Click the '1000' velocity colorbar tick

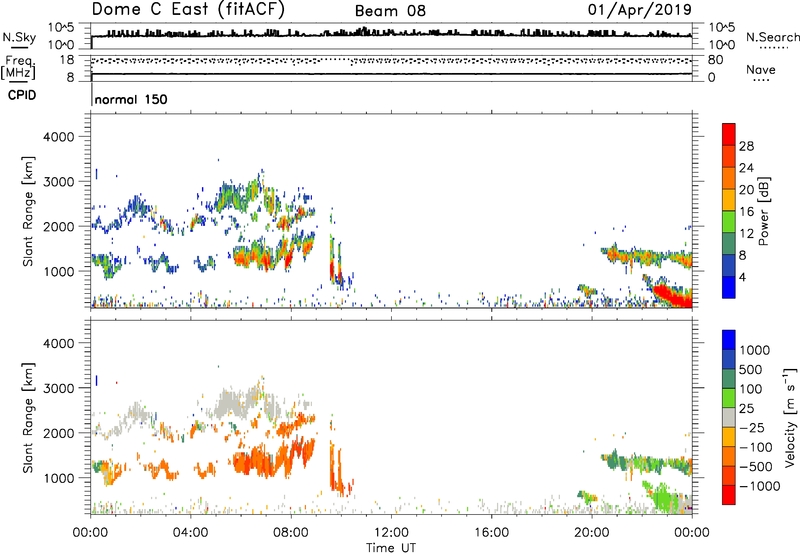click(x=755, y=350)
